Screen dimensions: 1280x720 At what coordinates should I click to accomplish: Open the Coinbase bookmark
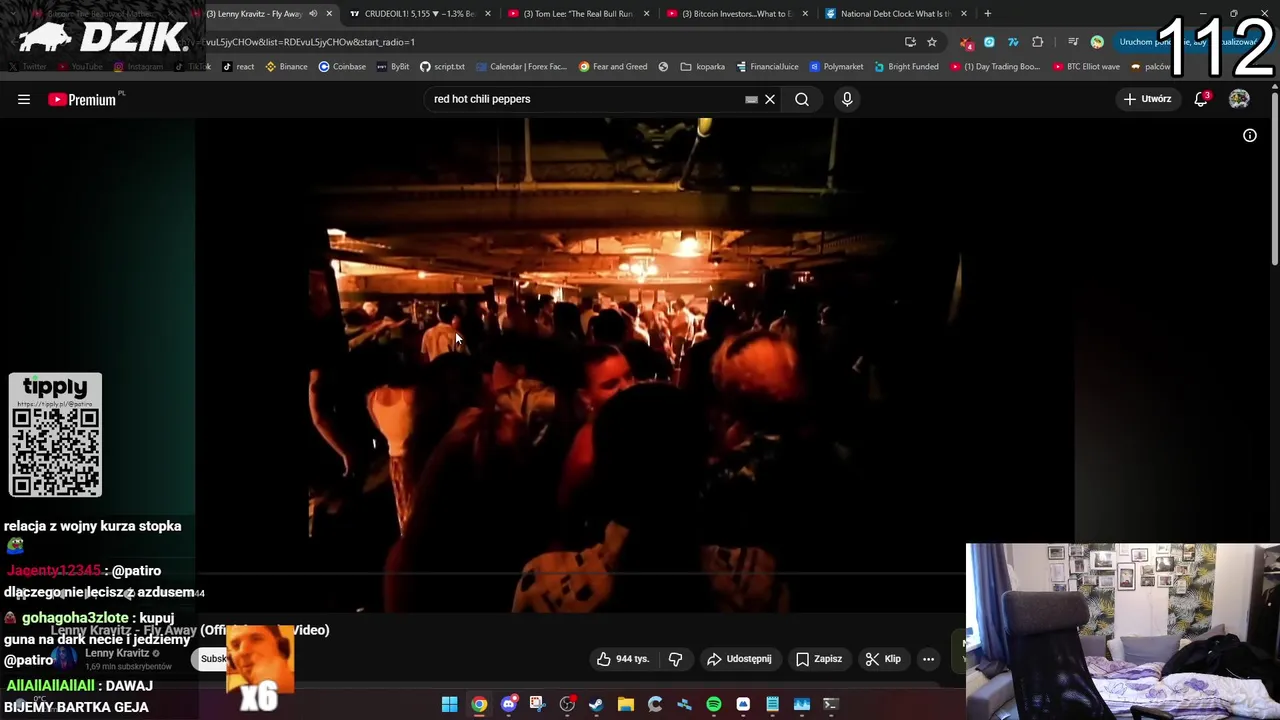coord(342,67)
